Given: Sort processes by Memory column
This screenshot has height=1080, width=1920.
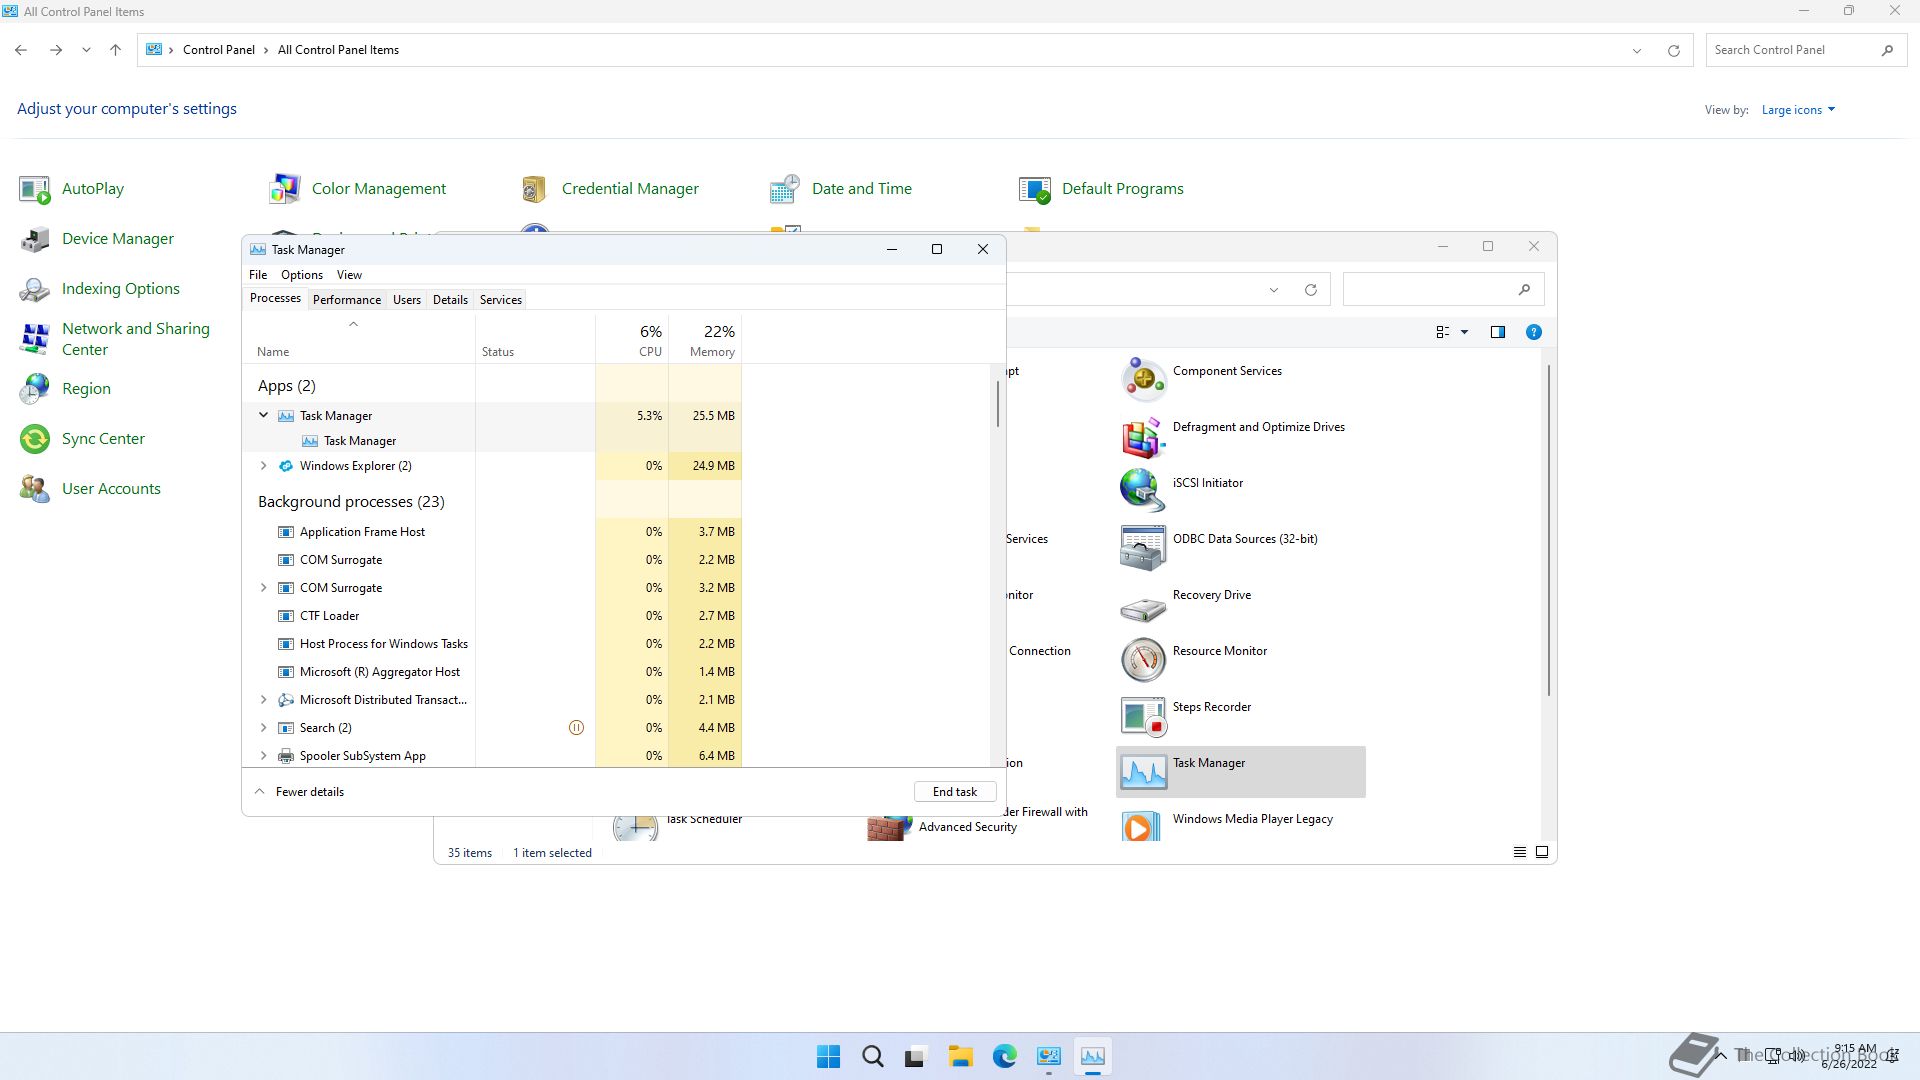Looking at the screenshot, I should click(705, 340).
